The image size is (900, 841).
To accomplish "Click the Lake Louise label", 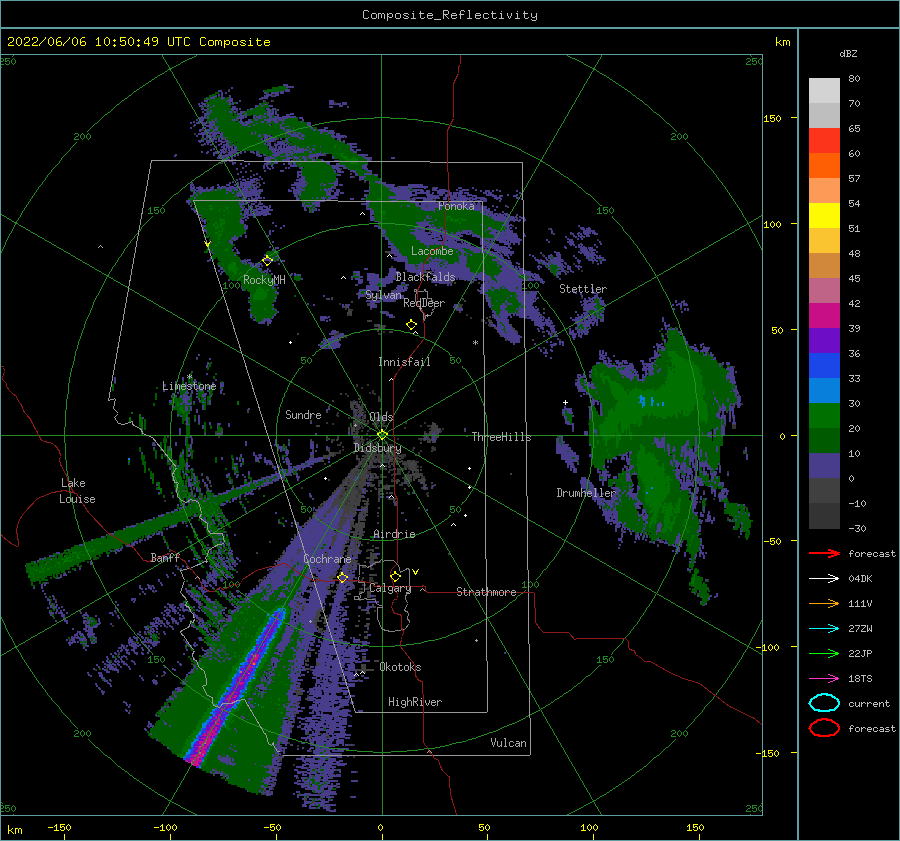I will click(77, 491).
